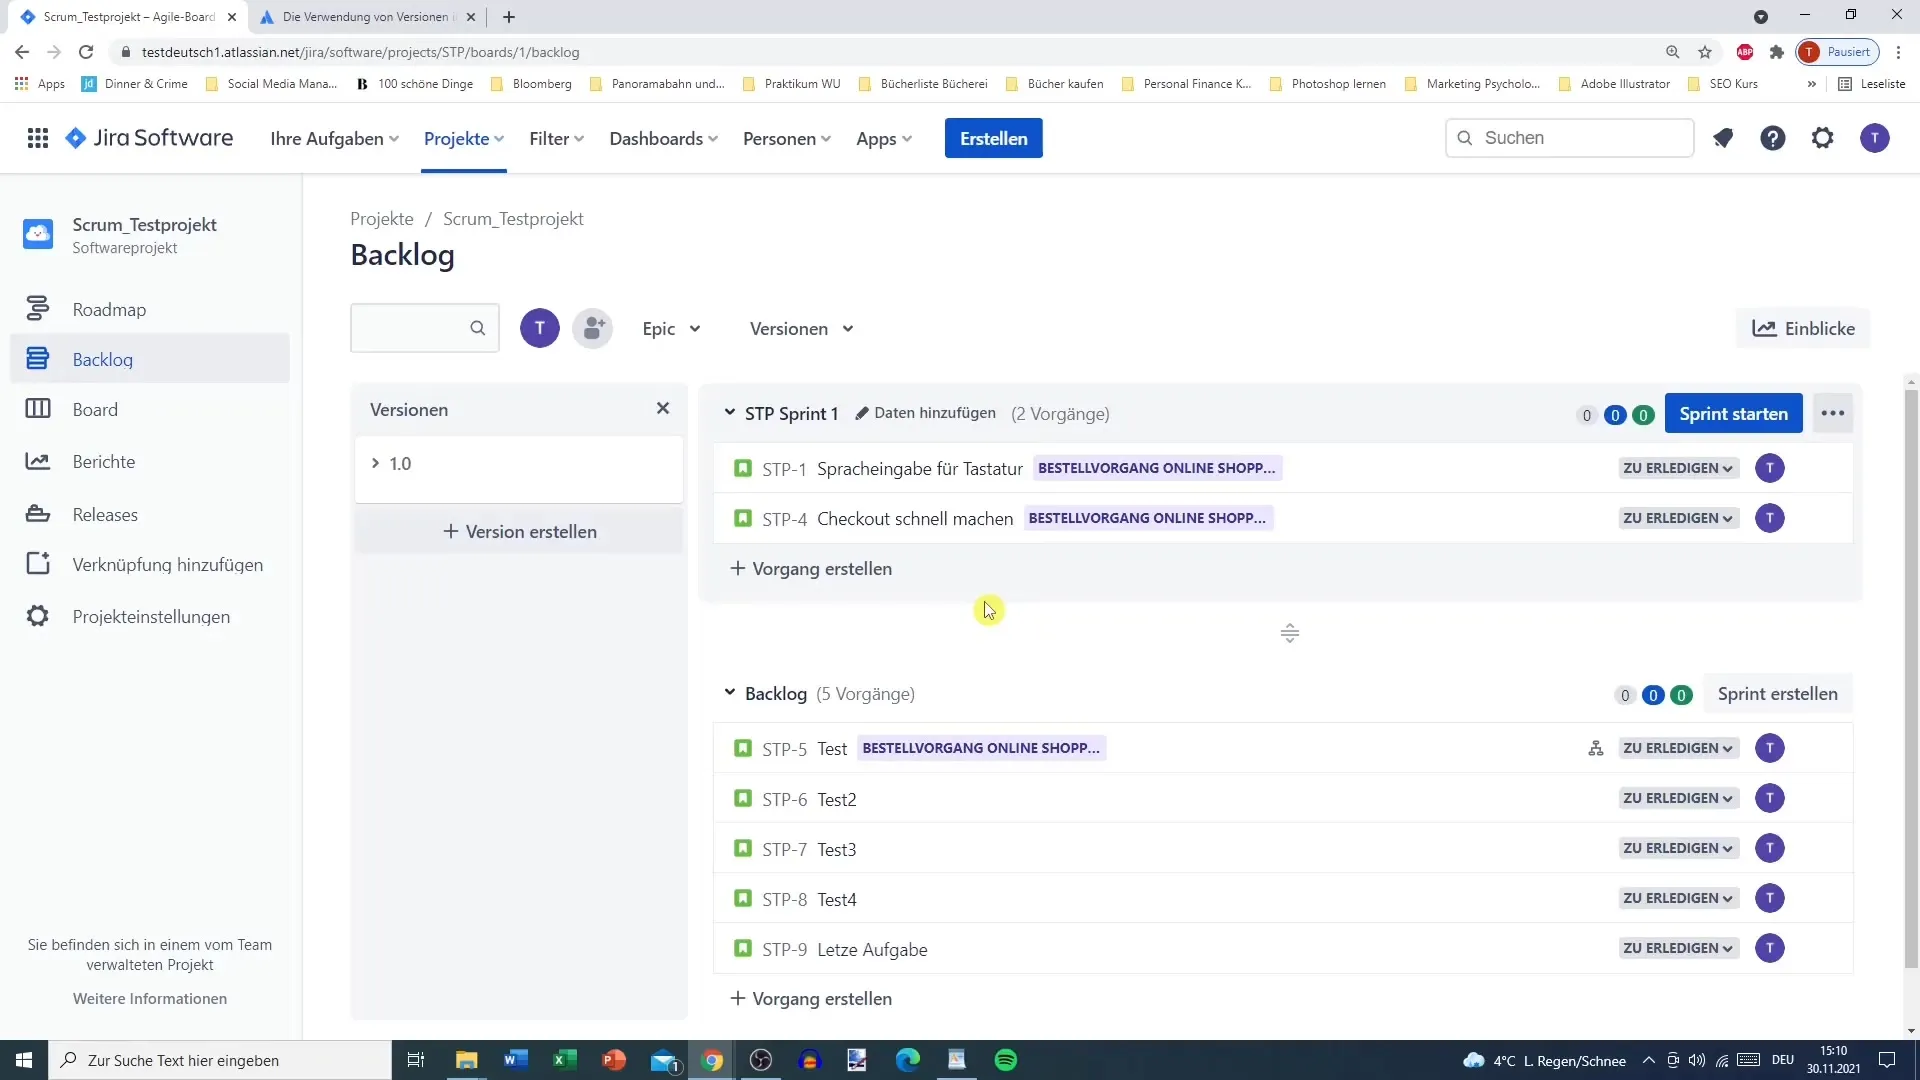The width and height of the screenshot is (1920, 1080).
Task: Change status dropdown of STP-6
Action: point(1678,798)
